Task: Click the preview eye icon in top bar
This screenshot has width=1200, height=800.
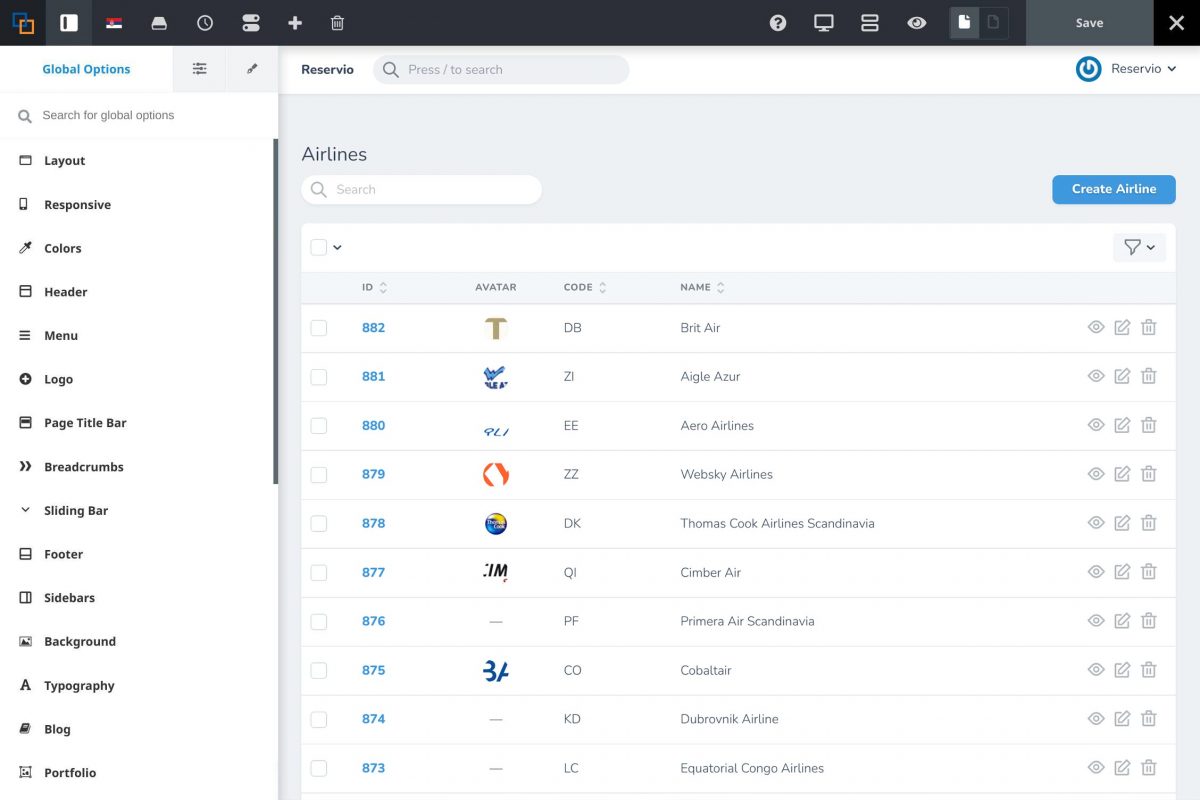Action: (916, 23)
